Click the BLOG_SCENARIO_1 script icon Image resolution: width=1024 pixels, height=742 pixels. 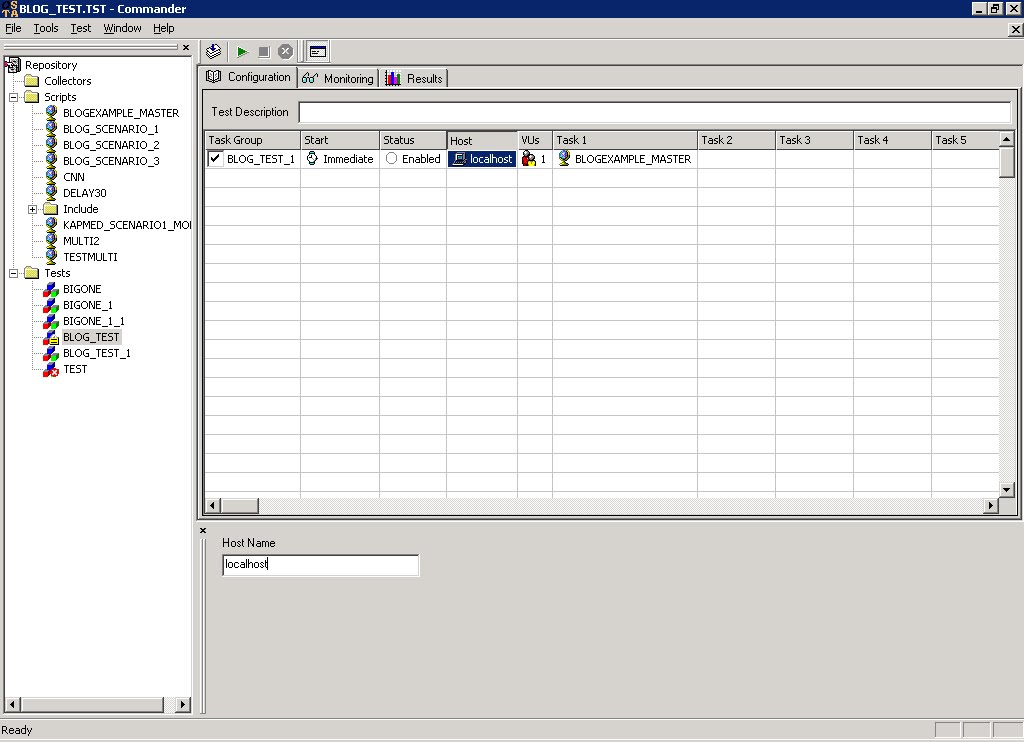coord(51,129)
